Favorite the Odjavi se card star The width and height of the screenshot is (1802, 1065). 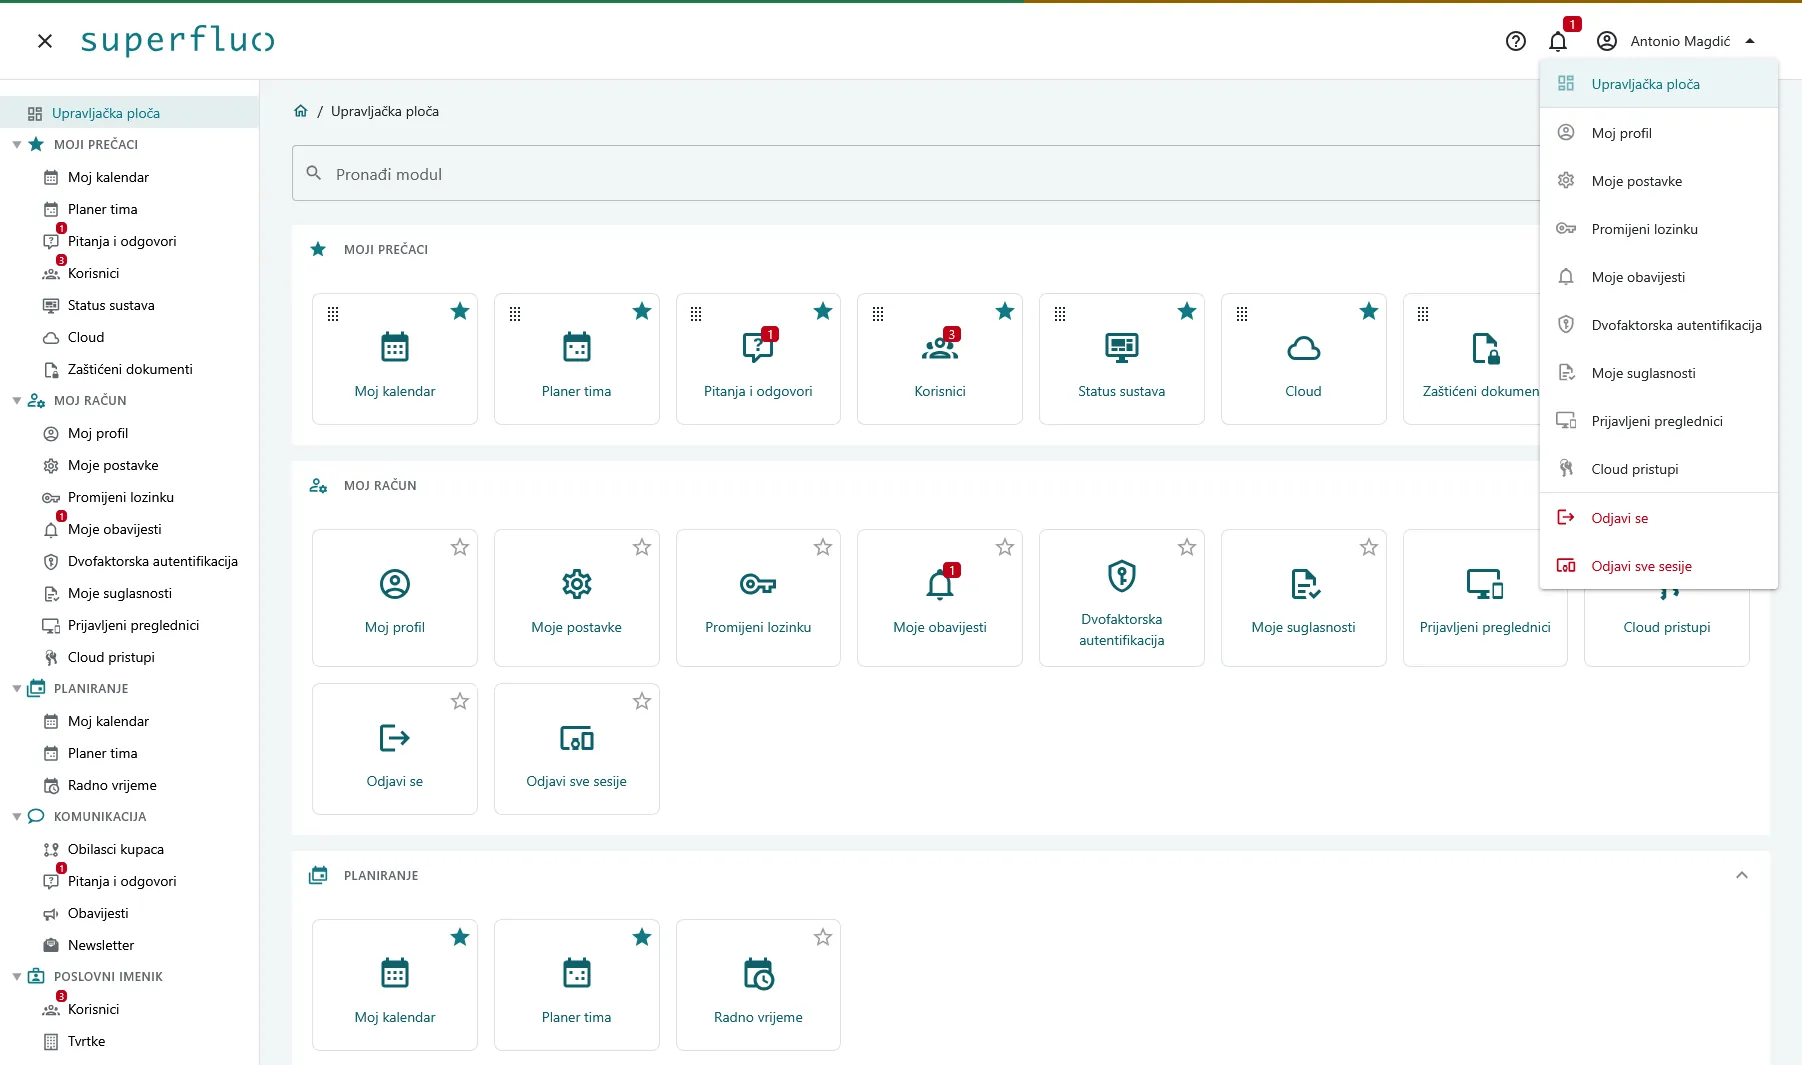460,701
